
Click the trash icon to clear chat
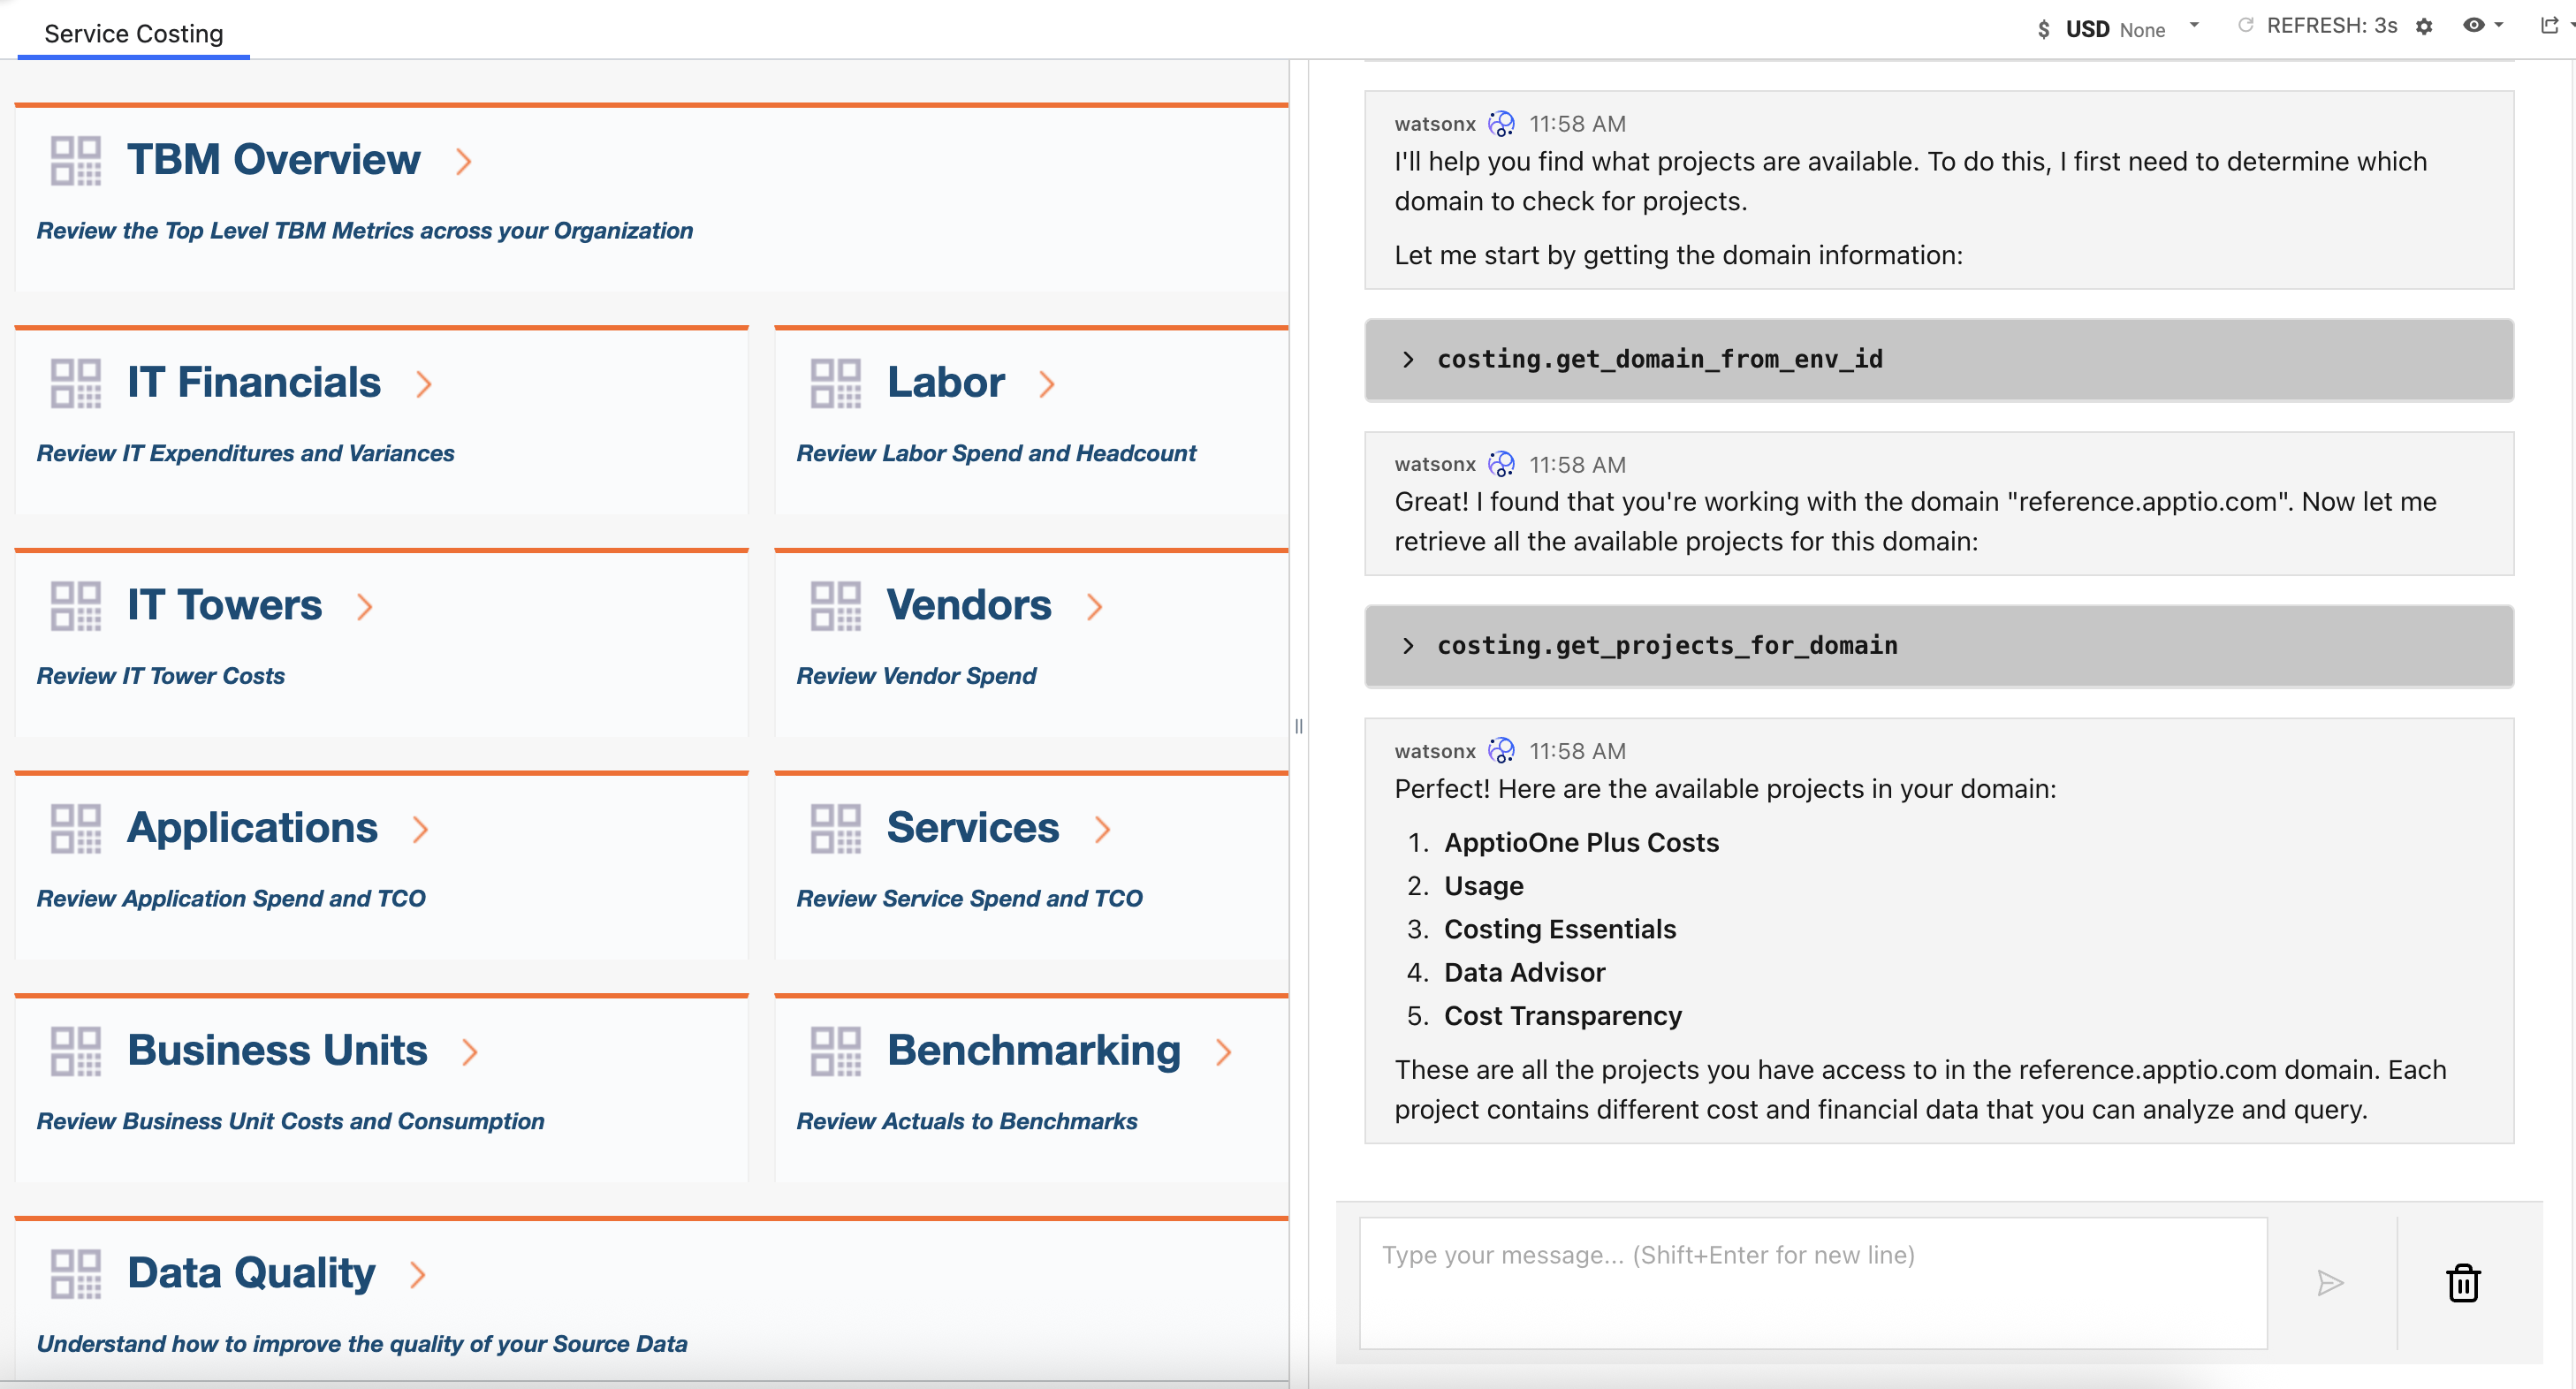coord(2462,1283)
